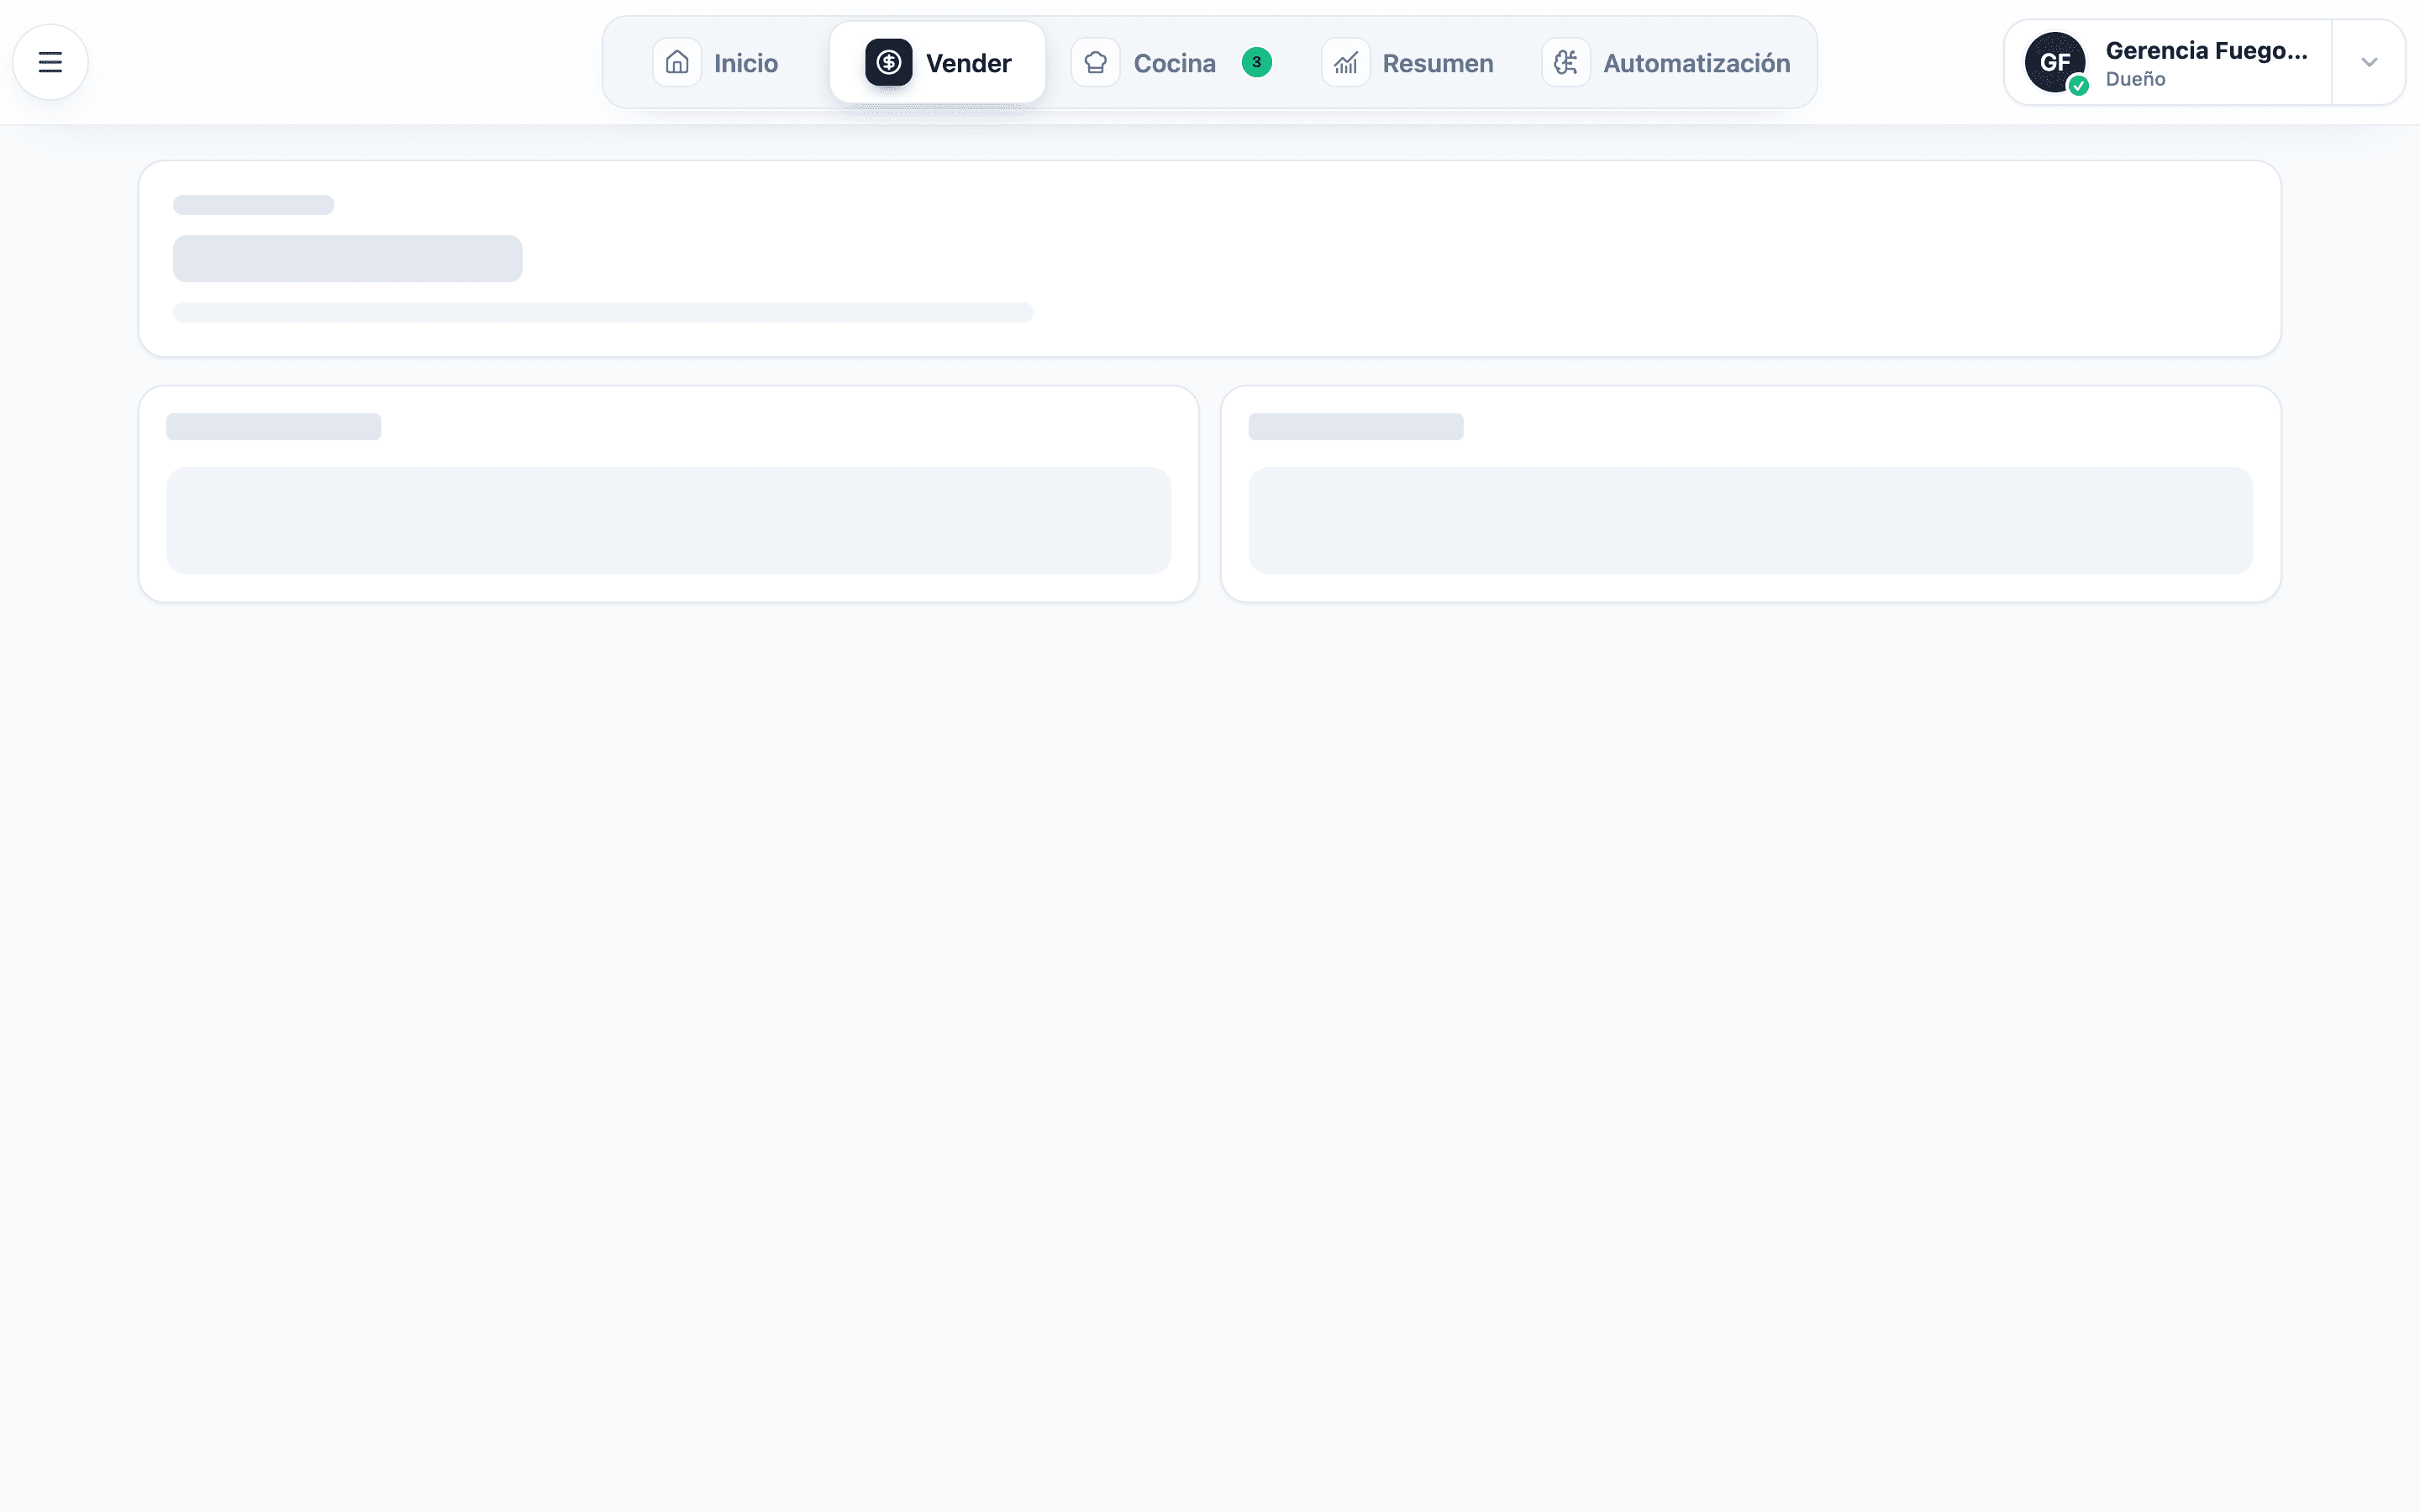Switch to the Cocina tab
Image resolution: width=2420 pixels, height=1512 pixels.
tap(1172, 62)
